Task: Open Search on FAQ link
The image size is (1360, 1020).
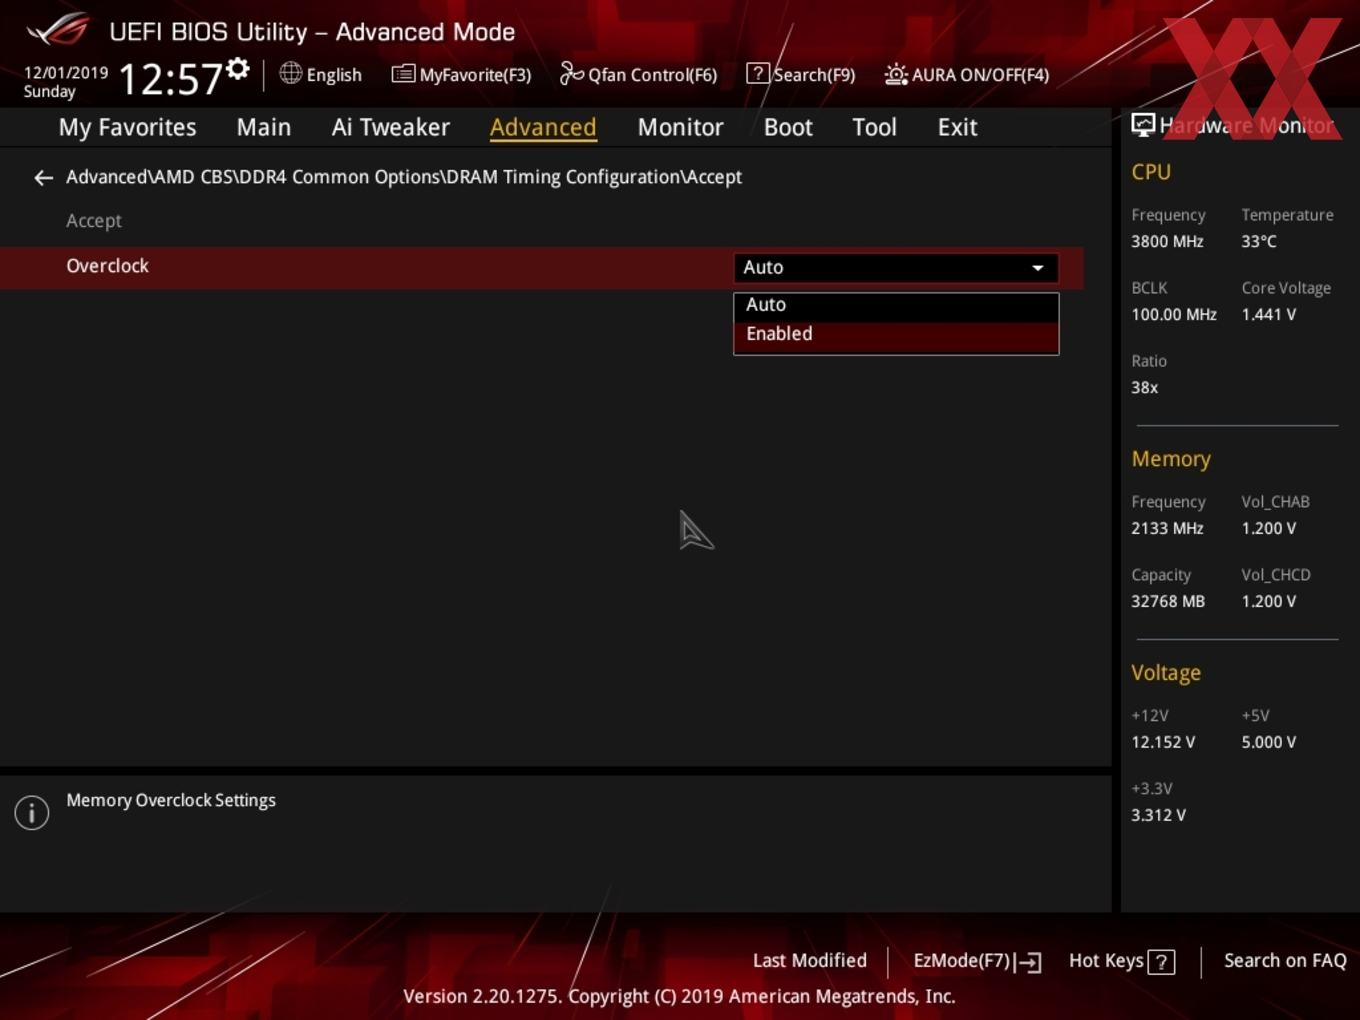Action: tap(1285, 961)
